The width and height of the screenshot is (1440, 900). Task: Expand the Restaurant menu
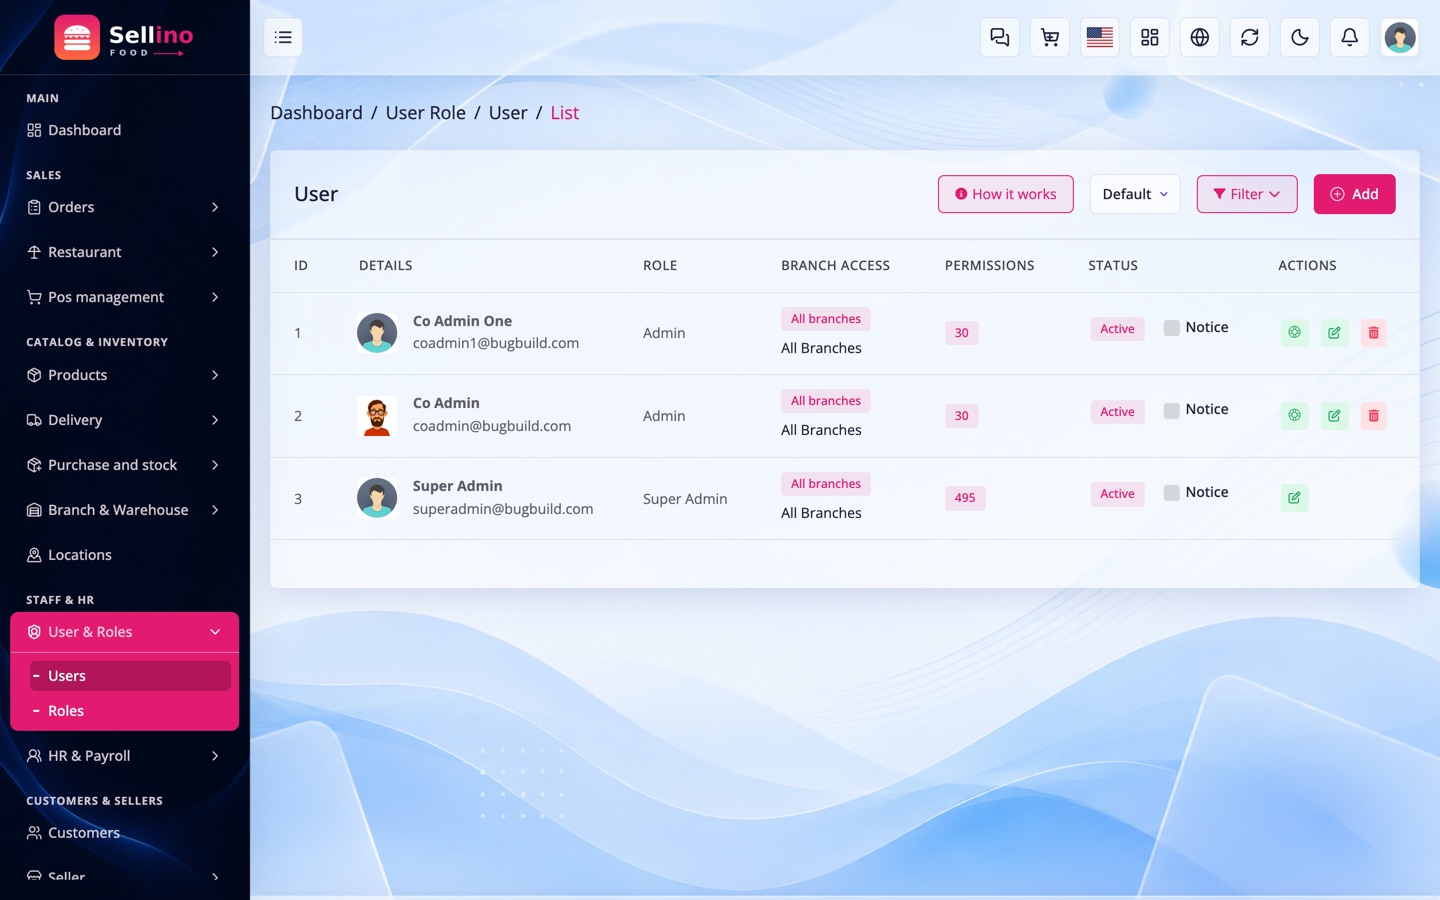pyautogui.click(x=124, y=252)
